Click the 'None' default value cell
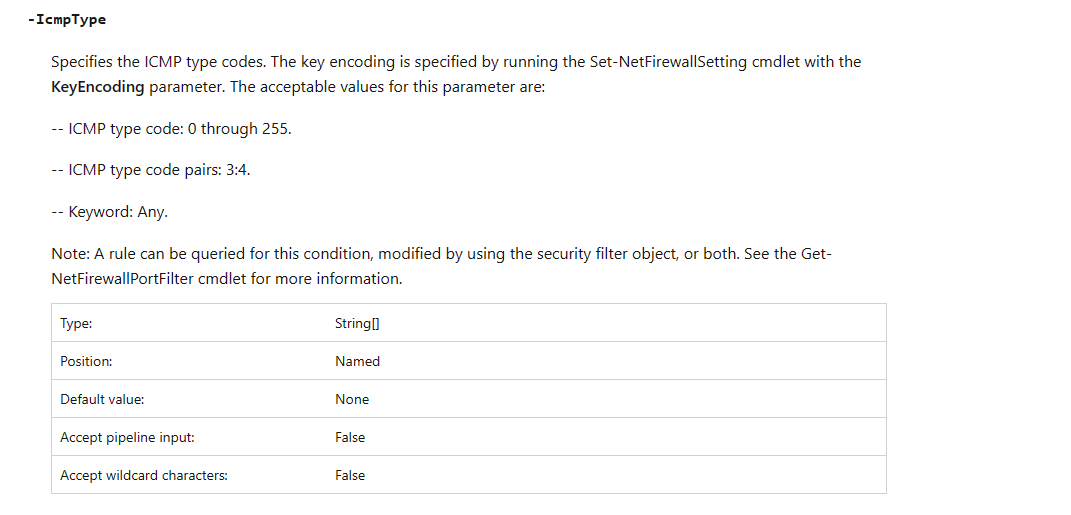 [352, 399]
